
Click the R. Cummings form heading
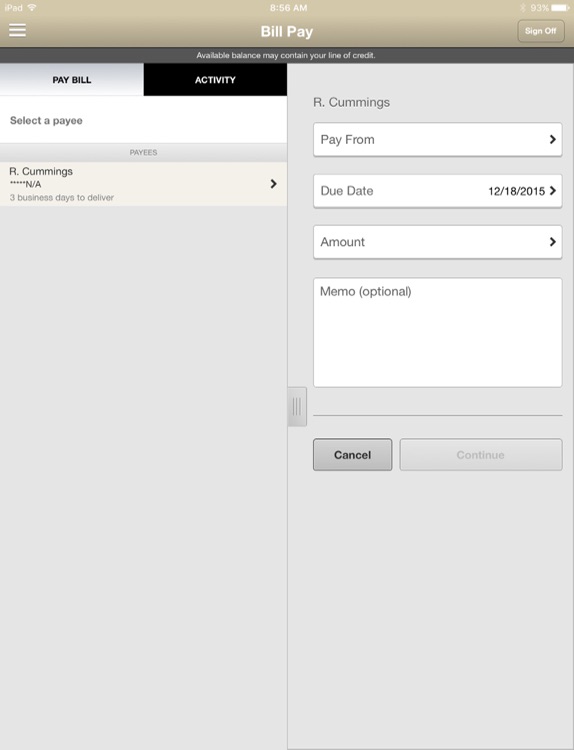click(352, 102)
